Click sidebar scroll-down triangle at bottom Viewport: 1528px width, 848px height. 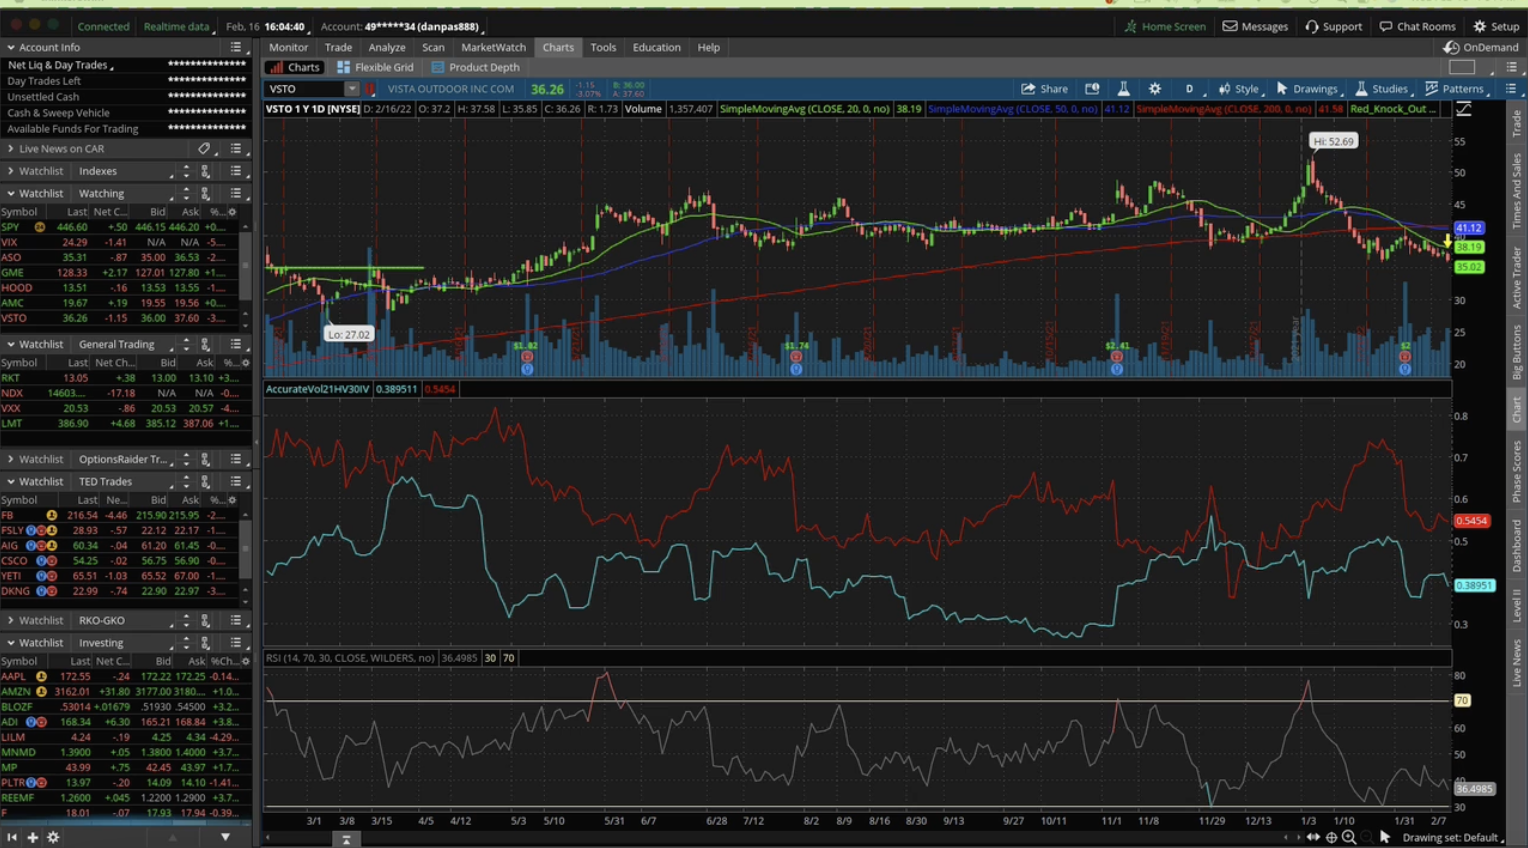225,837
